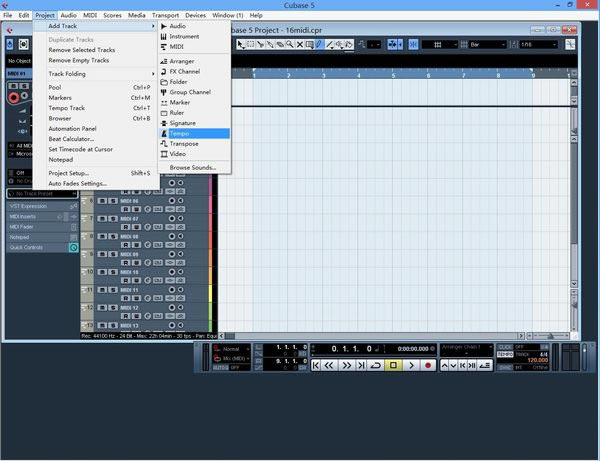Viewport: 600px width, 461px height.
Task: Toggle the TEMPO track button in transport
Action: 505,355
